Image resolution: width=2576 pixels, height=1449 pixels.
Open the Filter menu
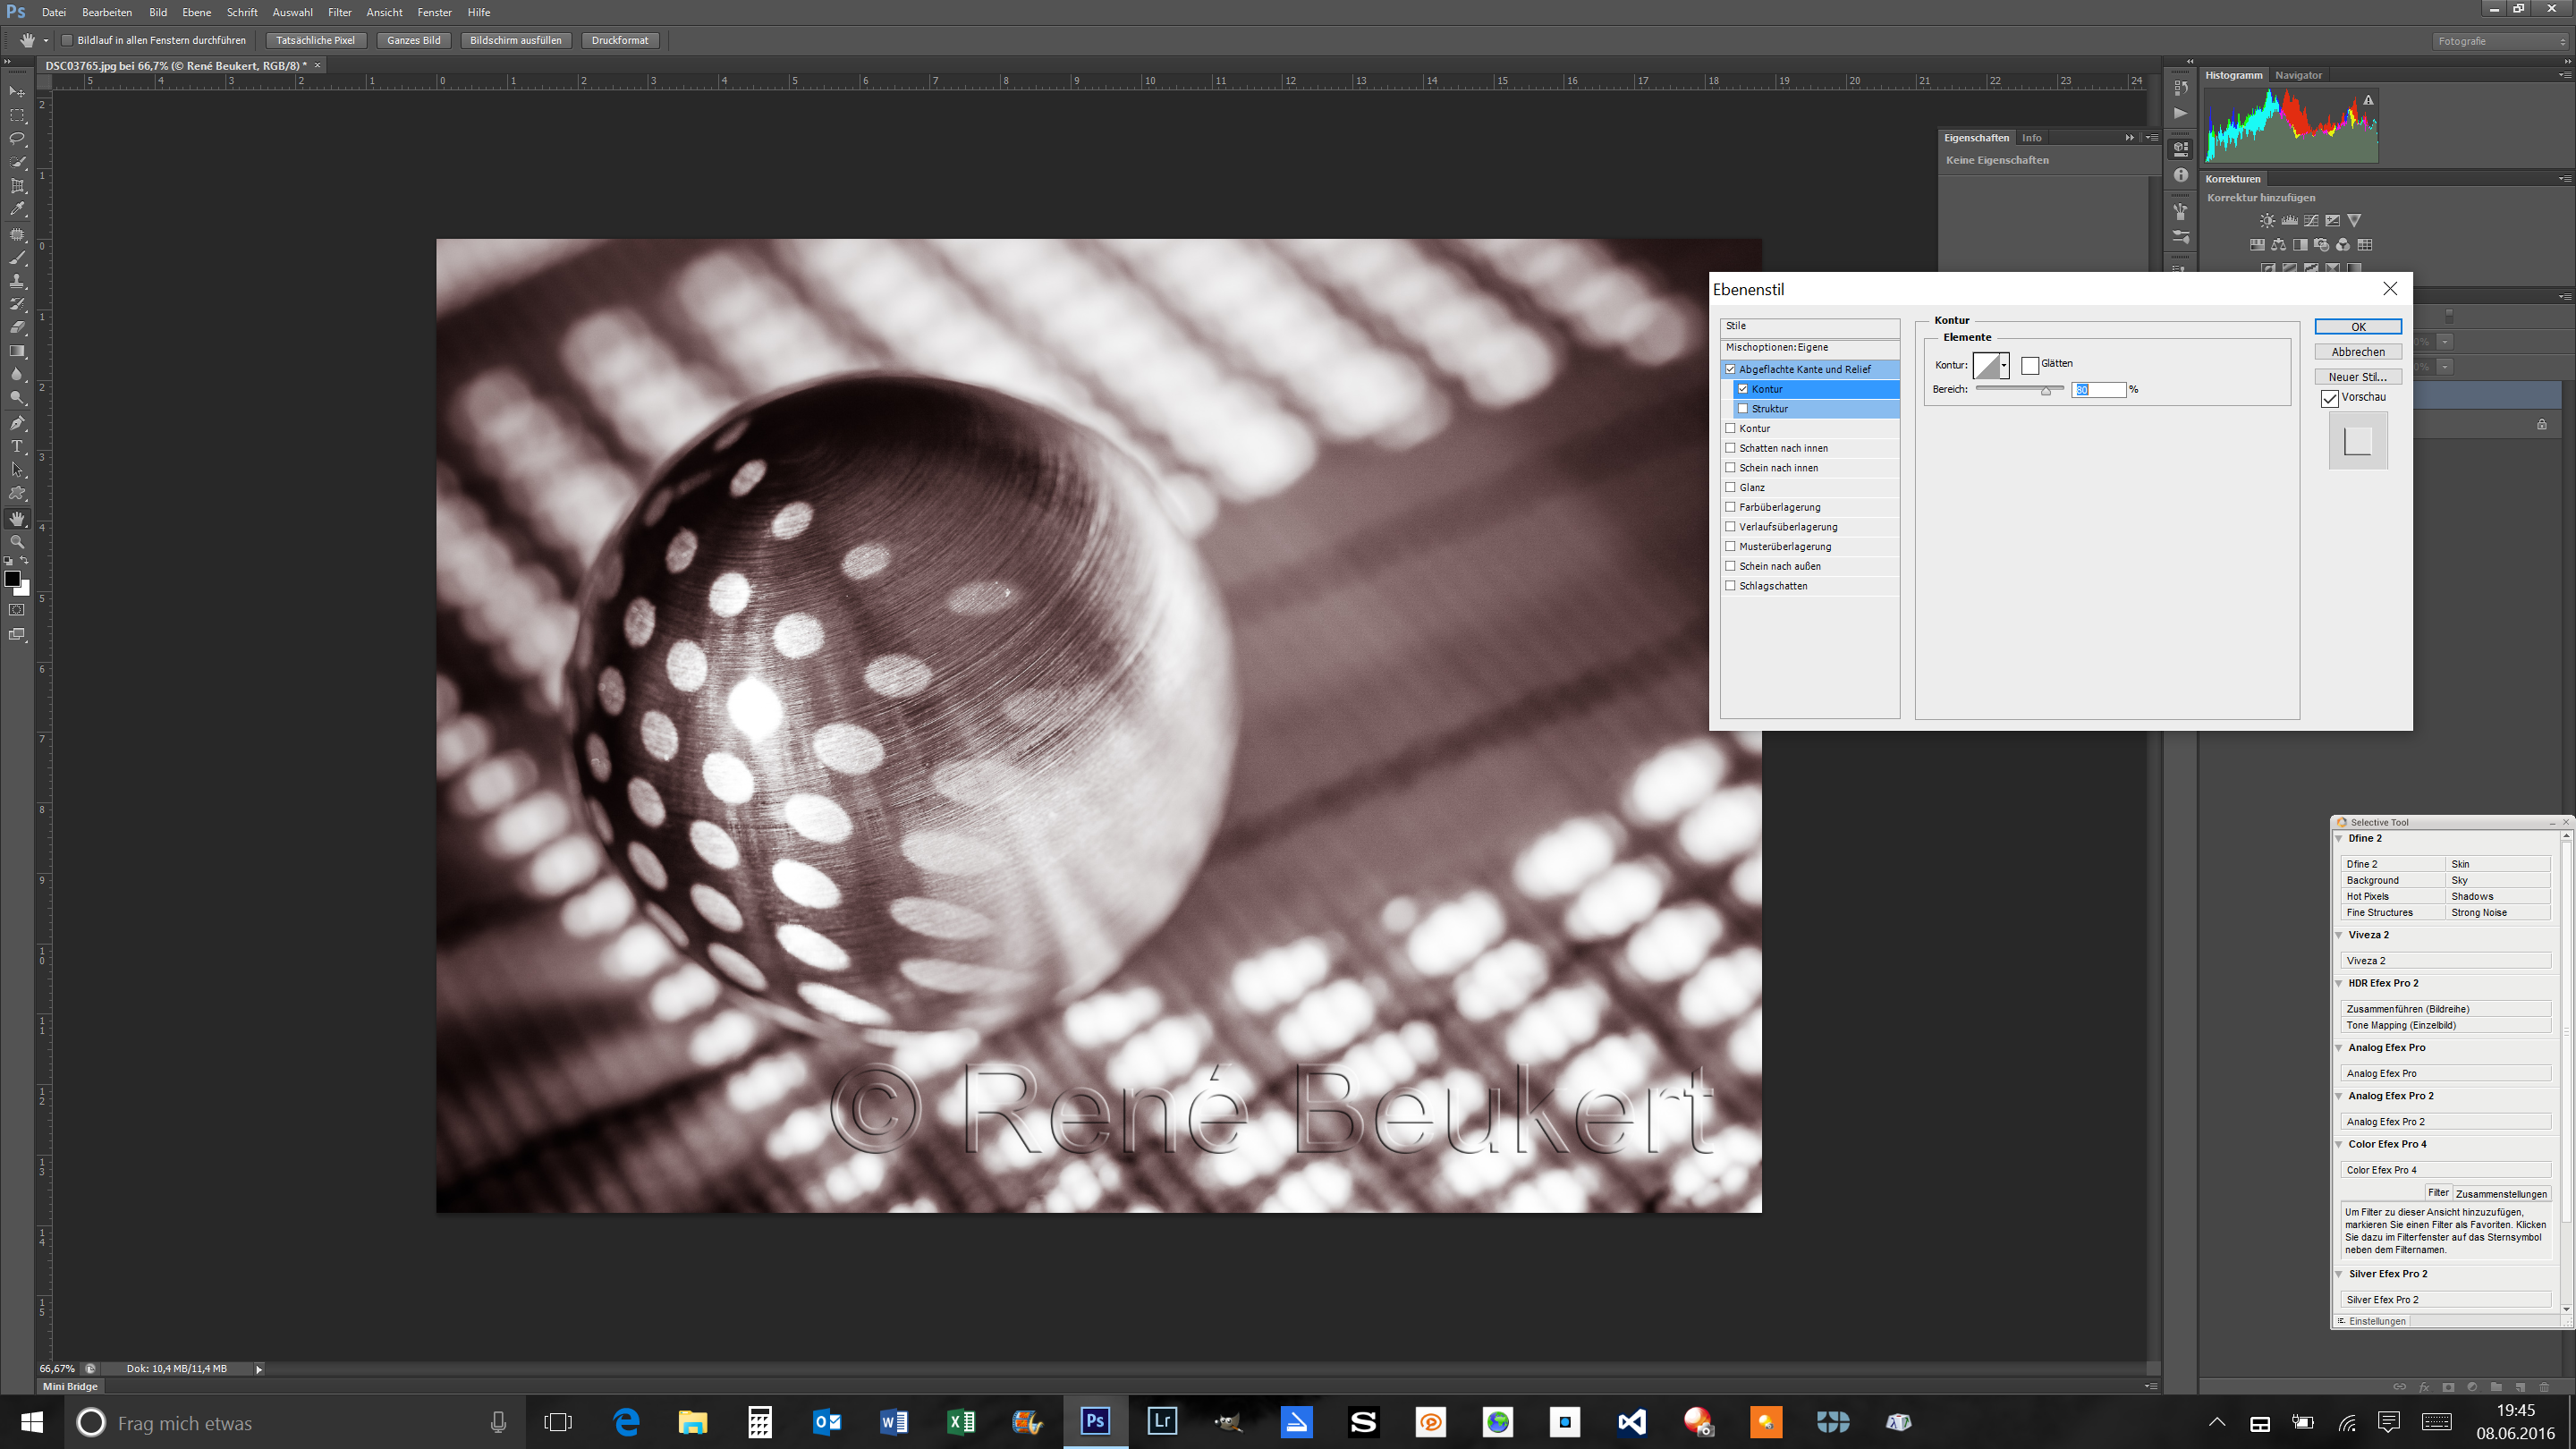tap(339, 12)
